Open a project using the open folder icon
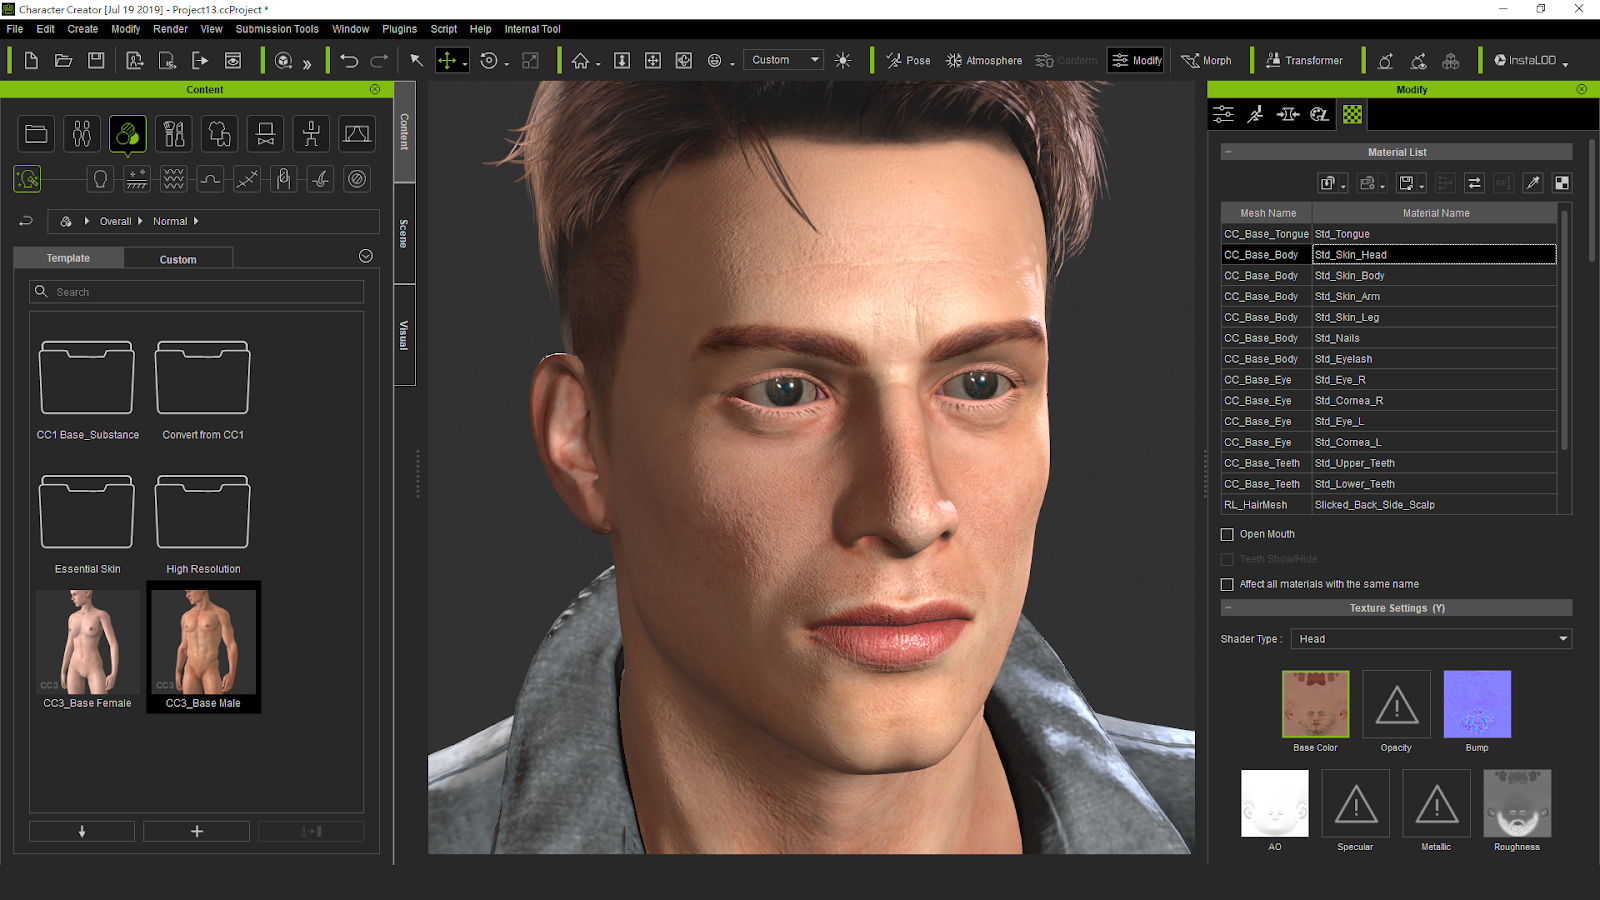Screen dimensions: 1600x900 pyautogui.click(x=64, y=61)
